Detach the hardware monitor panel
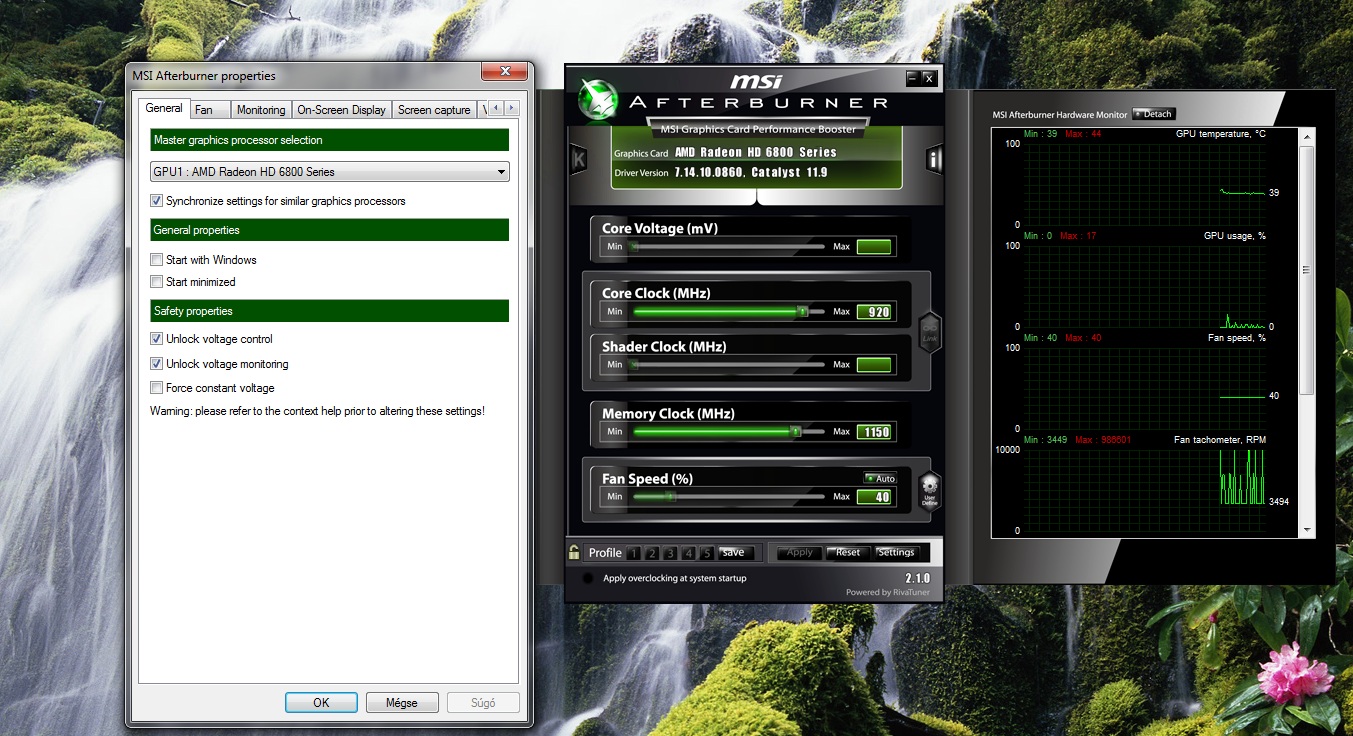This screenshot has height=736, width=1353. [x=1153, y=114]
